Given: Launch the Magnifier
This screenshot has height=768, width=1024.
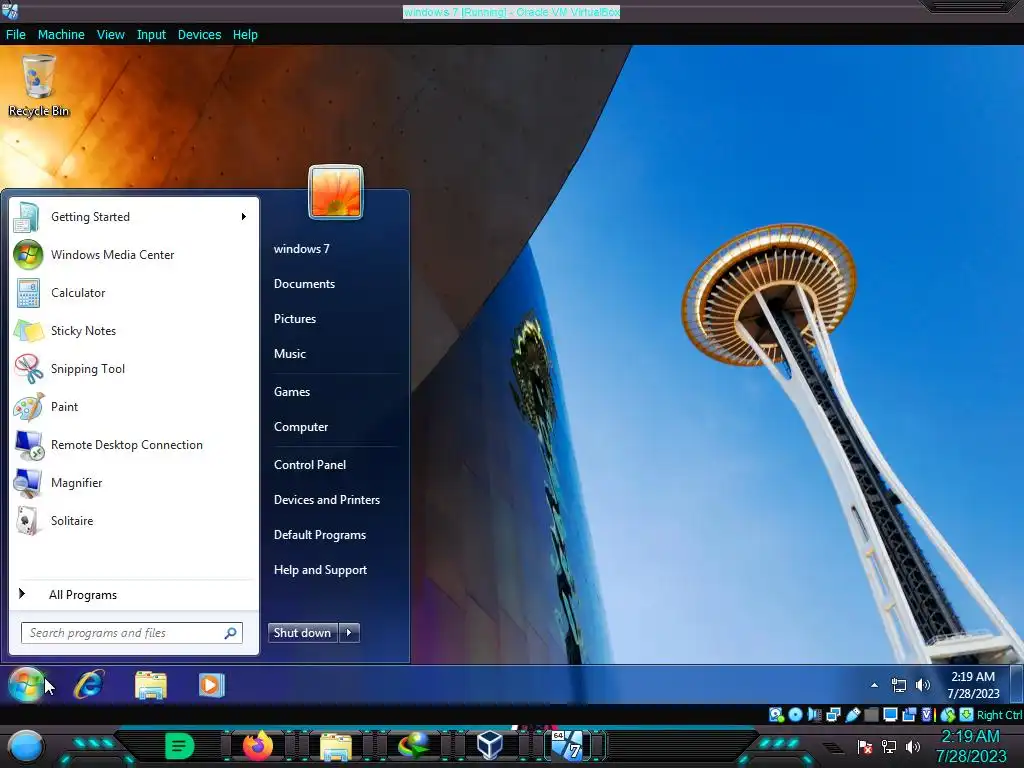Looking at the screenshot, I should click(134, 483).
